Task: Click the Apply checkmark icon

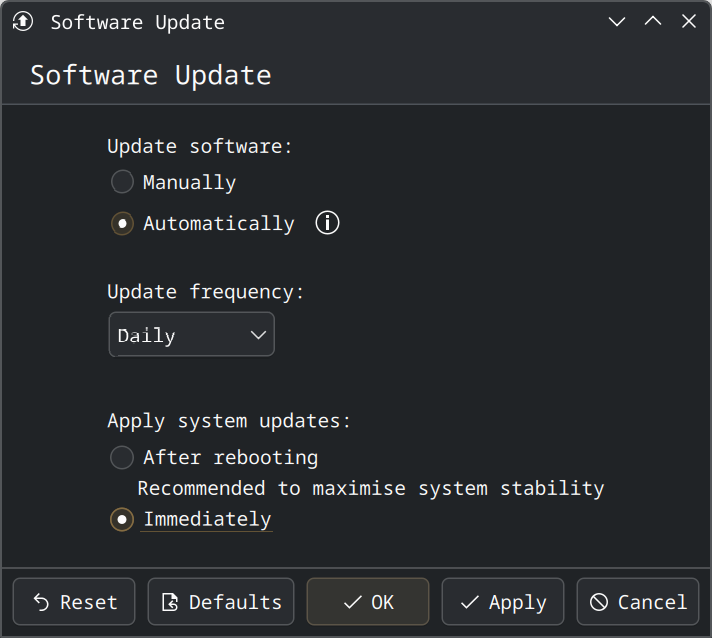Action: click(469, 602)
